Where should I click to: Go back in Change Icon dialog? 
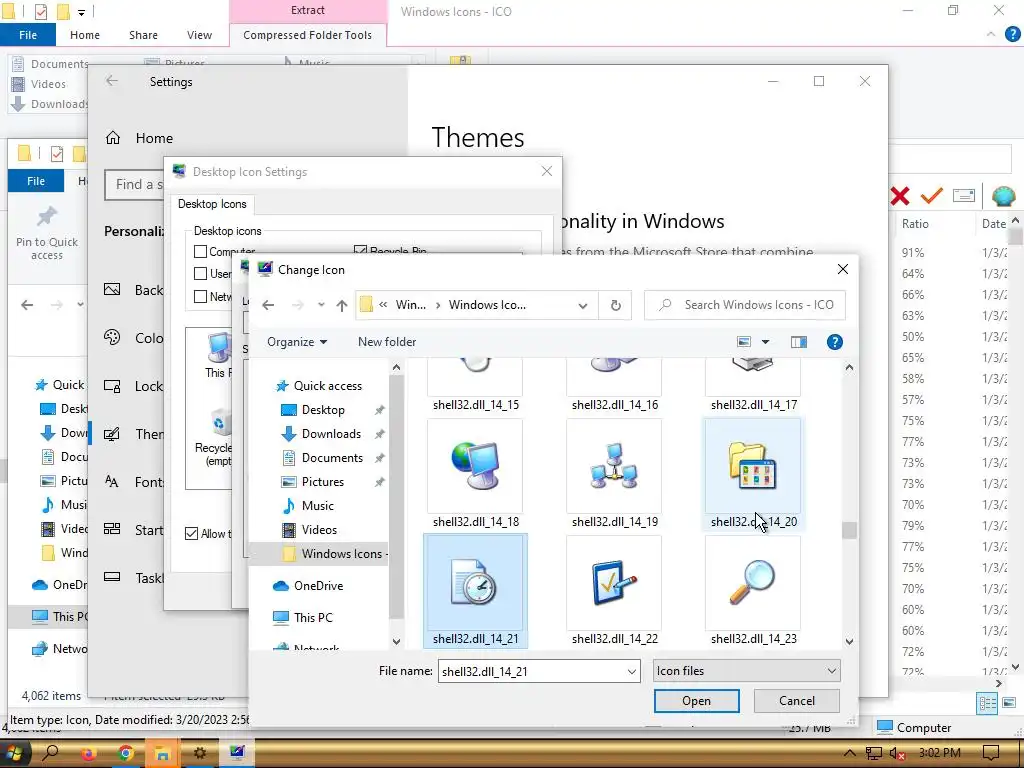pos(268,305)
